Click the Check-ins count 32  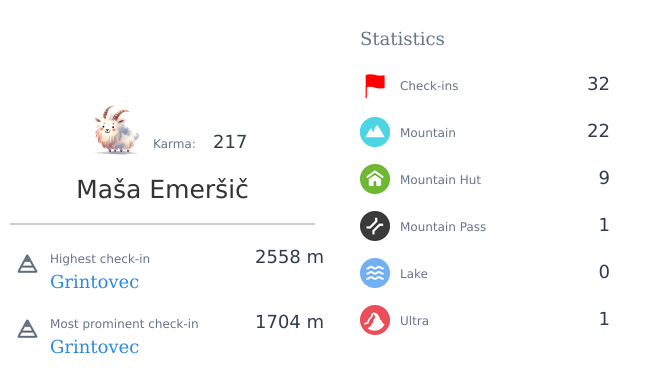(598, 84)
